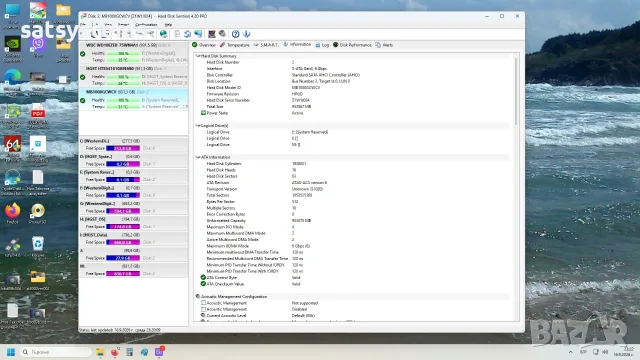
Task: Collapse the ATA Information section
Action: (198, 157)
